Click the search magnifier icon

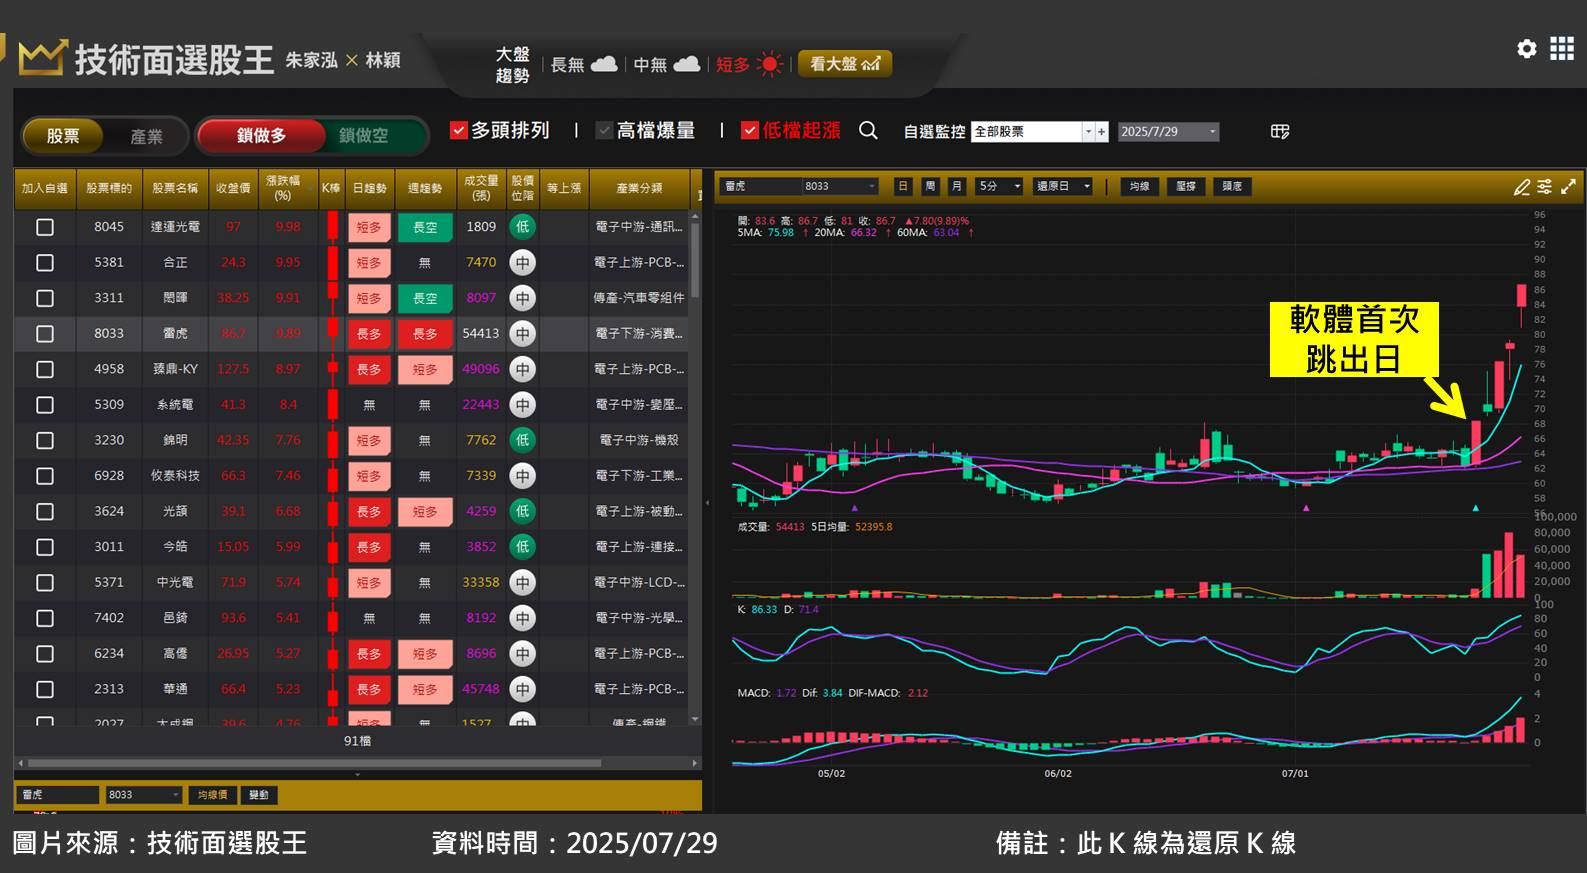868,131
